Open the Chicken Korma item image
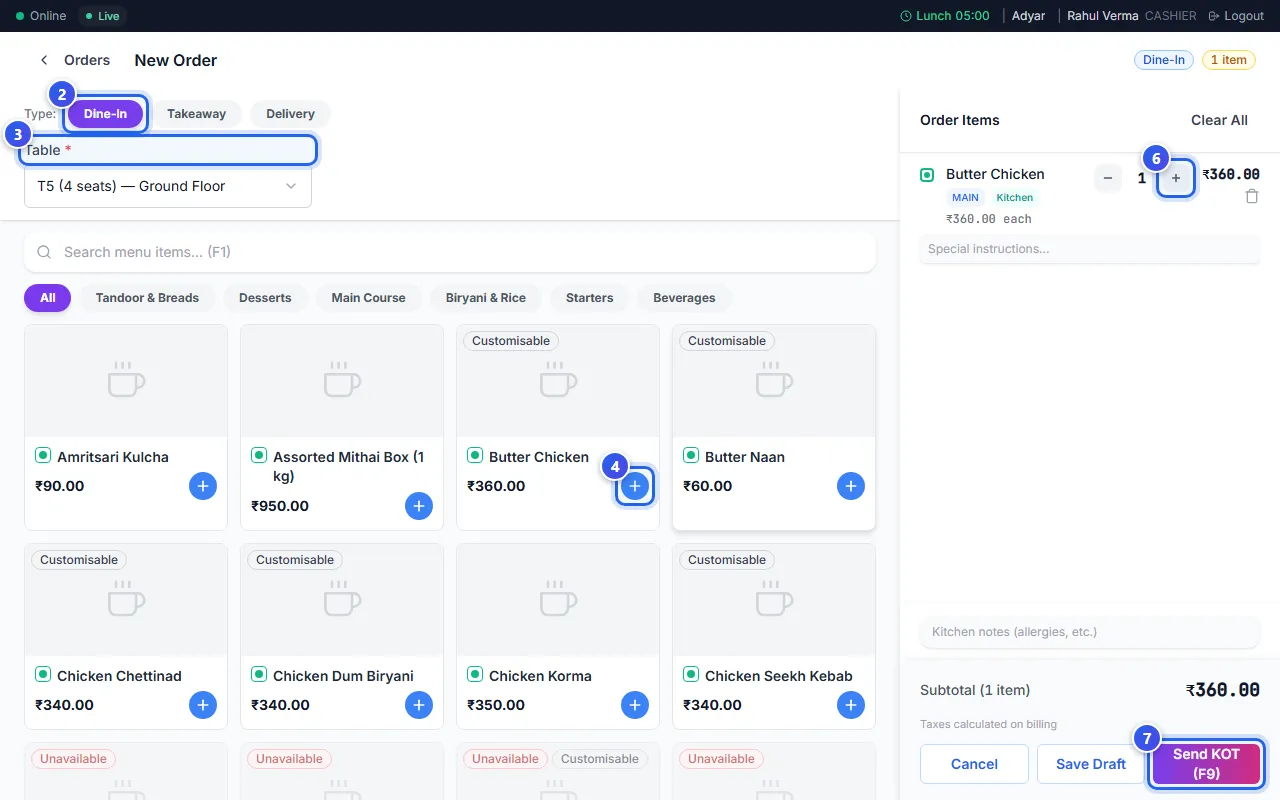Image resolution: width=1280 pixels, height=800 pixels. click(x=558, y=600)
